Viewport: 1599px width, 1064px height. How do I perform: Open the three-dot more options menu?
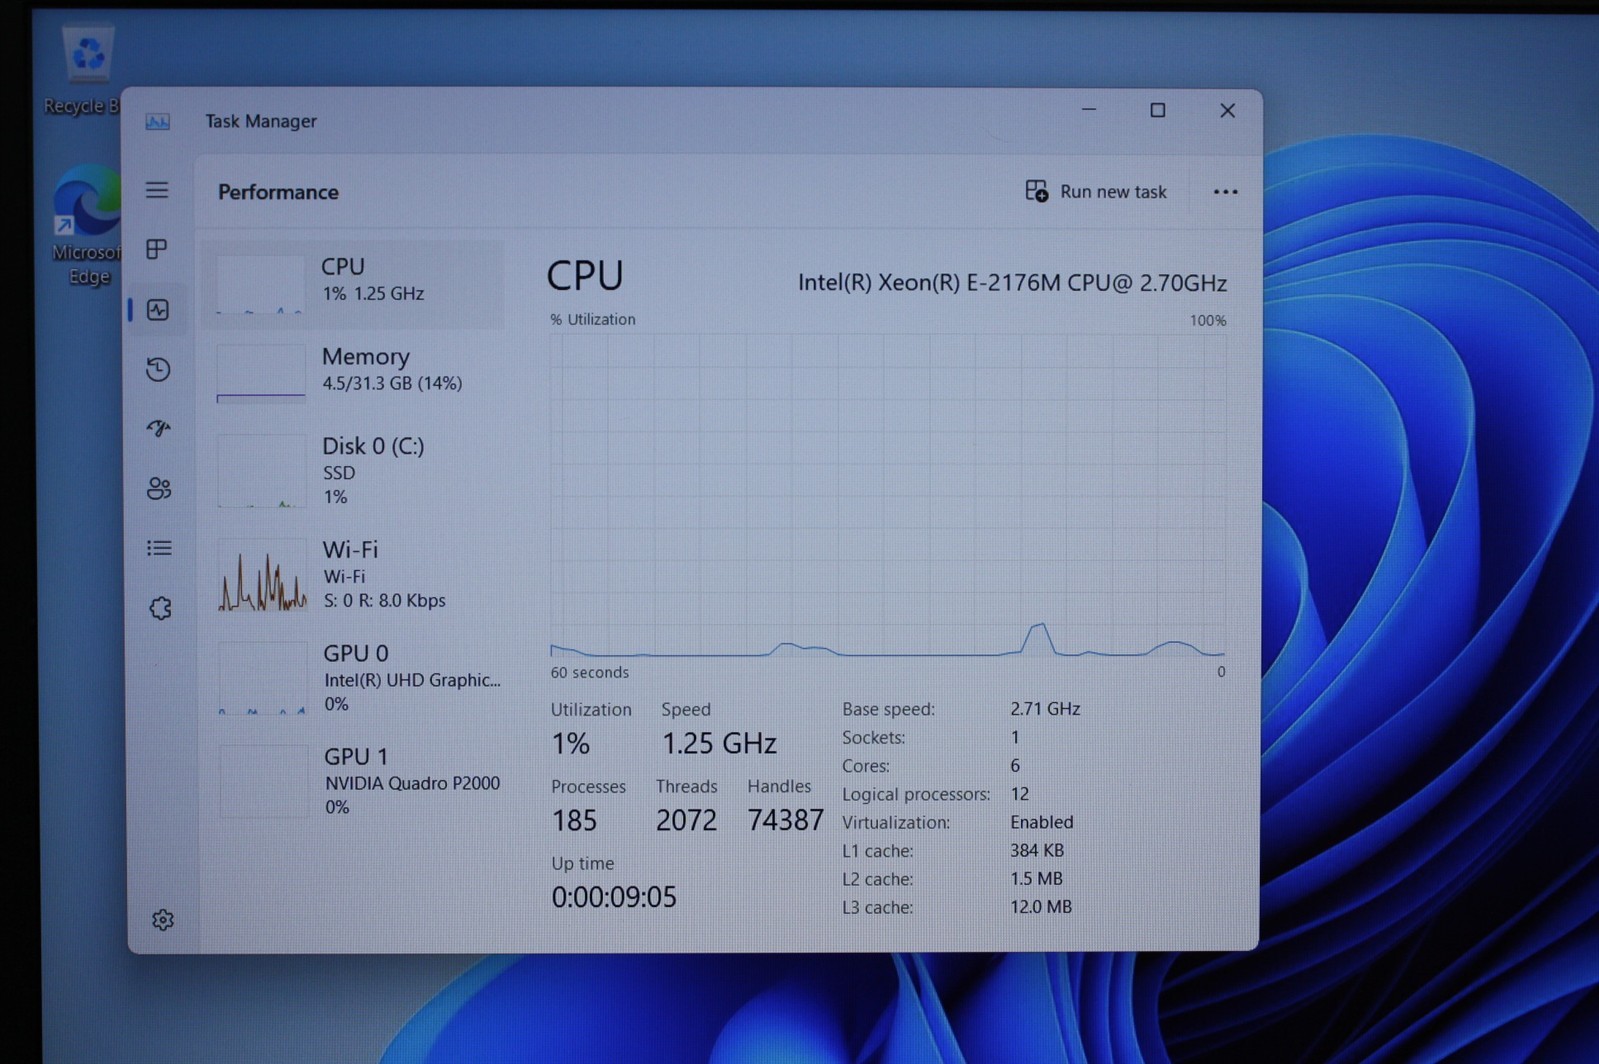coord(1225,192)
